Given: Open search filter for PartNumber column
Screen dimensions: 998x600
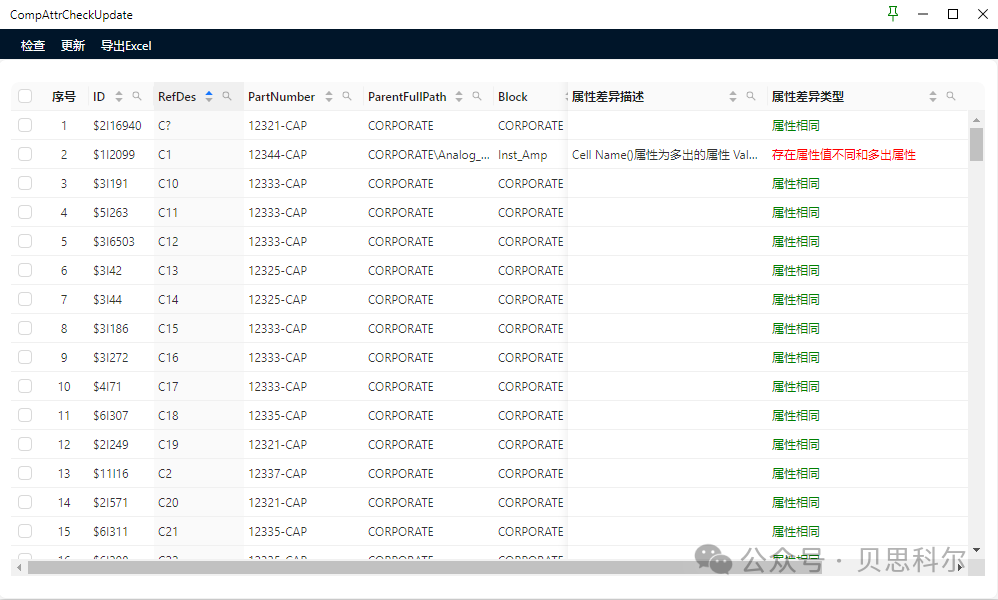Looking at the screenshot, I should (x=347, y=96).
